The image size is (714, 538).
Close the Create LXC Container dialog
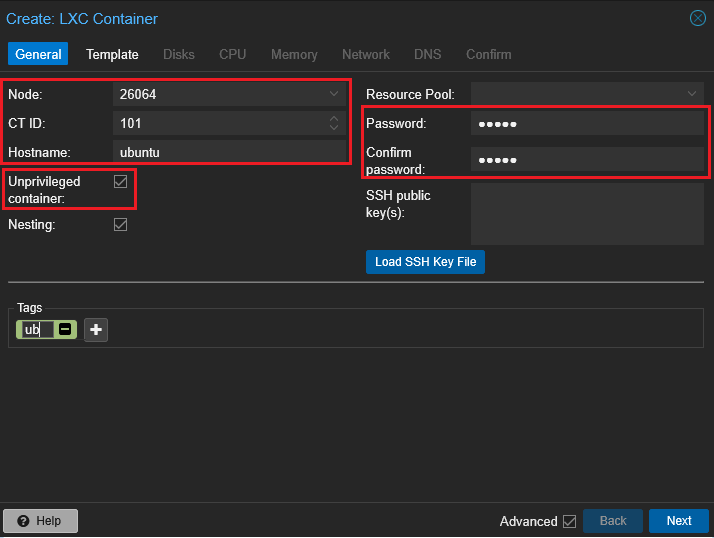(x=698, y=18)
